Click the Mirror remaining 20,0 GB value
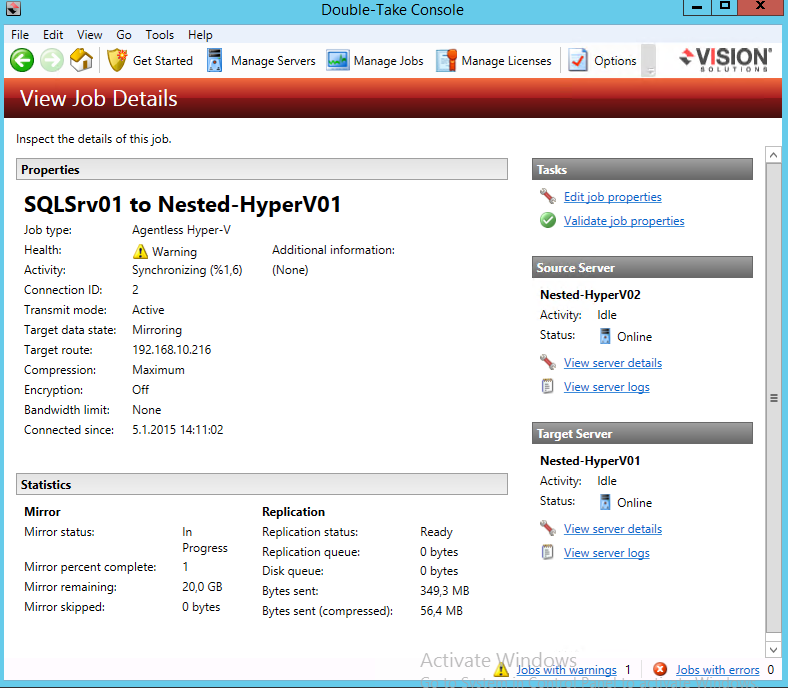 (x=202, y=587)
